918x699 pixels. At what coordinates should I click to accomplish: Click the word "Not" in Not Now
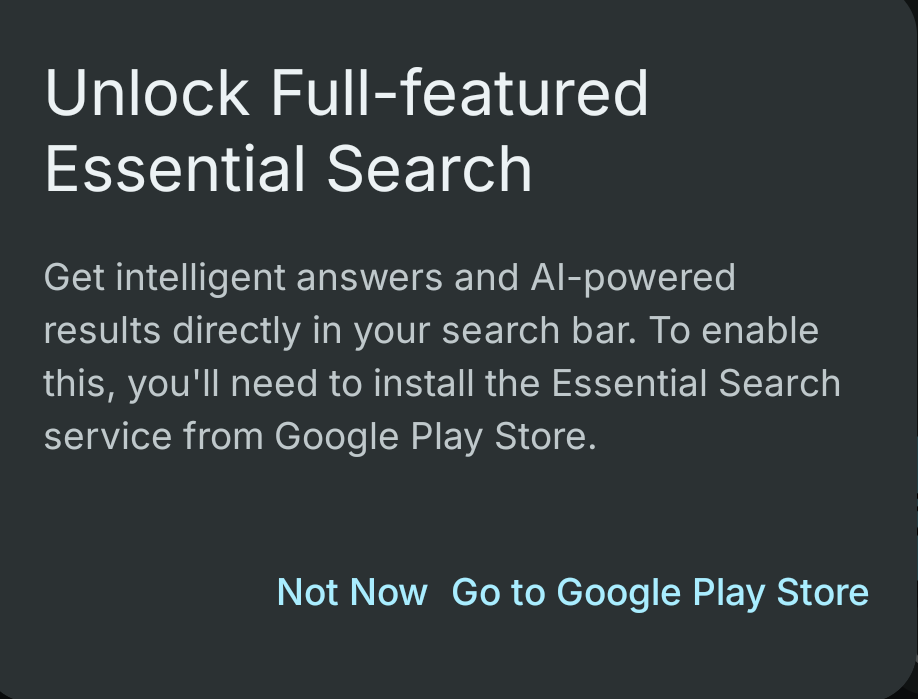[x=306, y=592]
